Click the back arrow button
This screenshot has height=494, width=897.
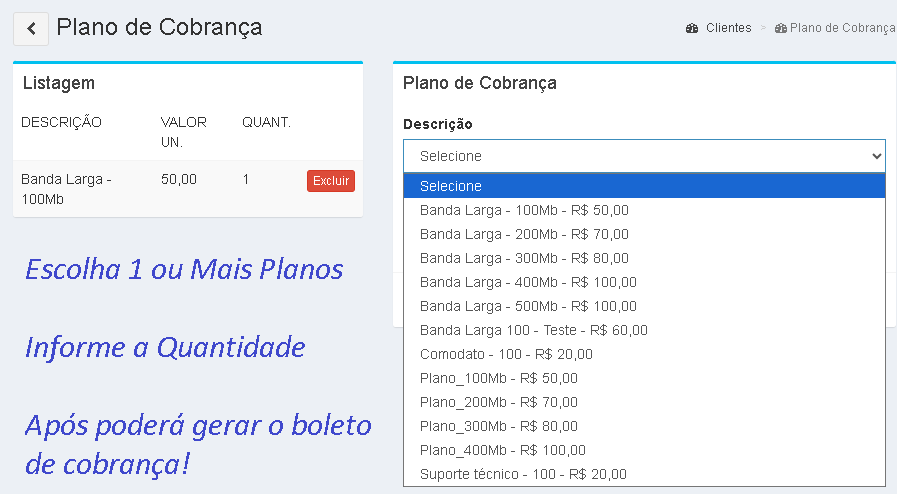[x=32, y=28]
